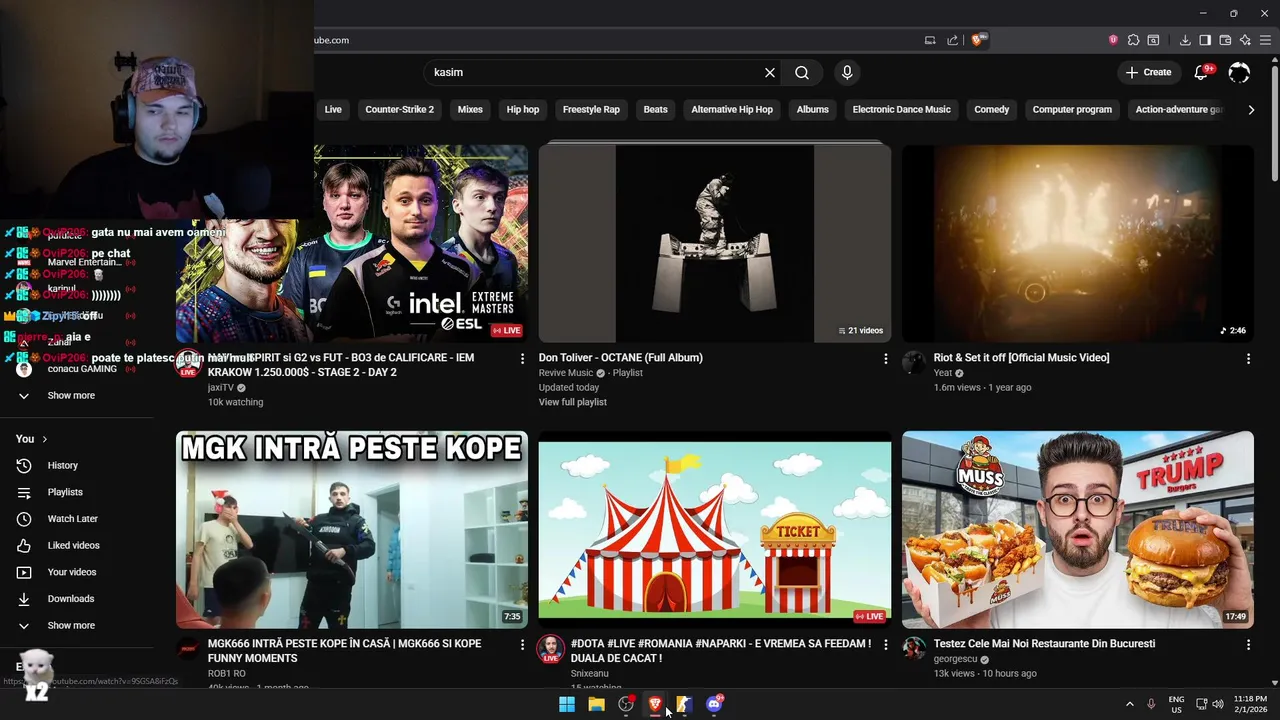Open the Brave Wallet icon
Viewport: 1280px width, 720px height.
point(1225,40)
